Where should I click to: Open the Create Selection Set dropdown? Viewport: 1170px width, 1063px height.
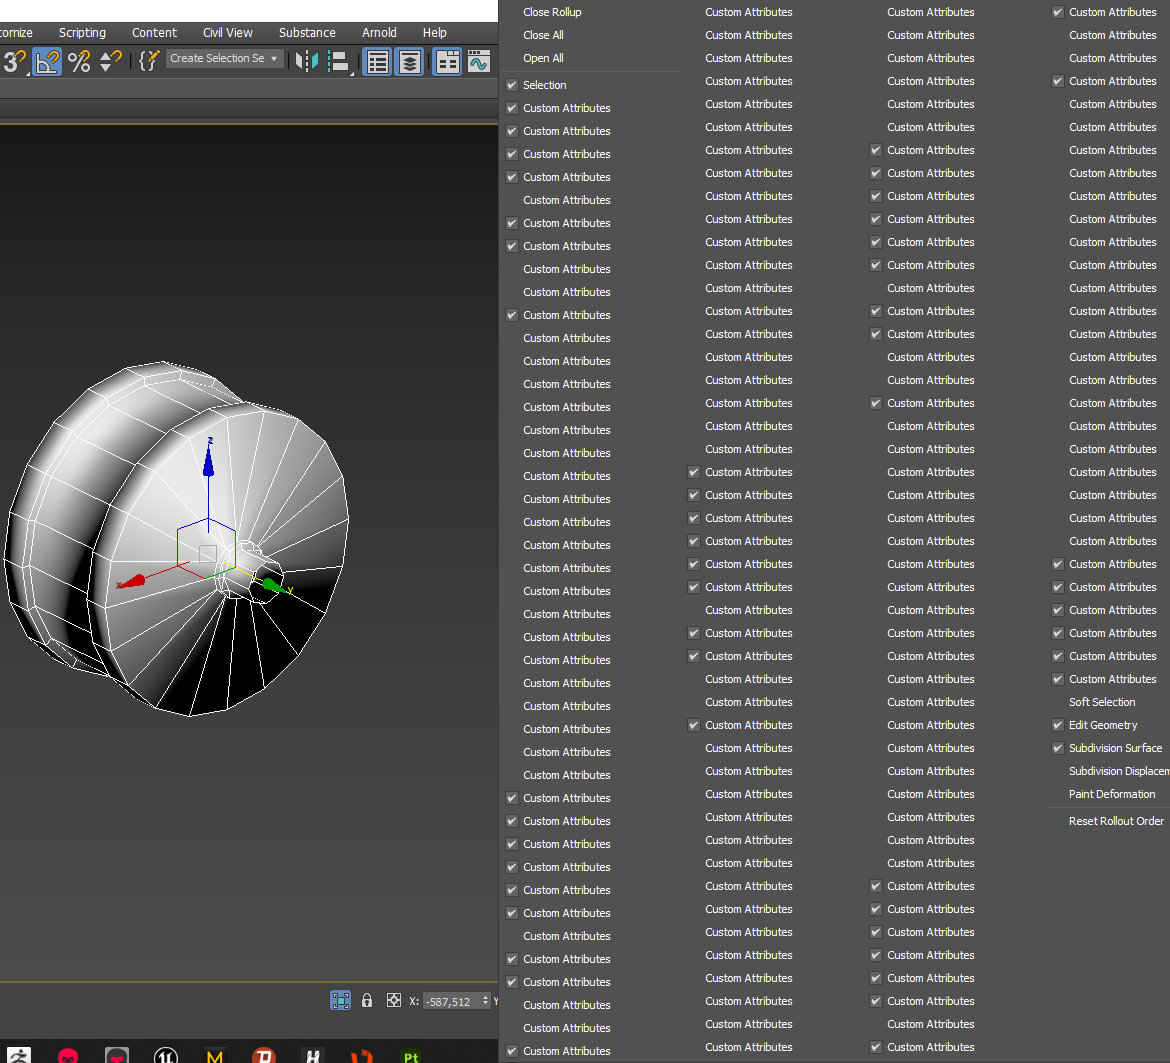pos(224,59)
